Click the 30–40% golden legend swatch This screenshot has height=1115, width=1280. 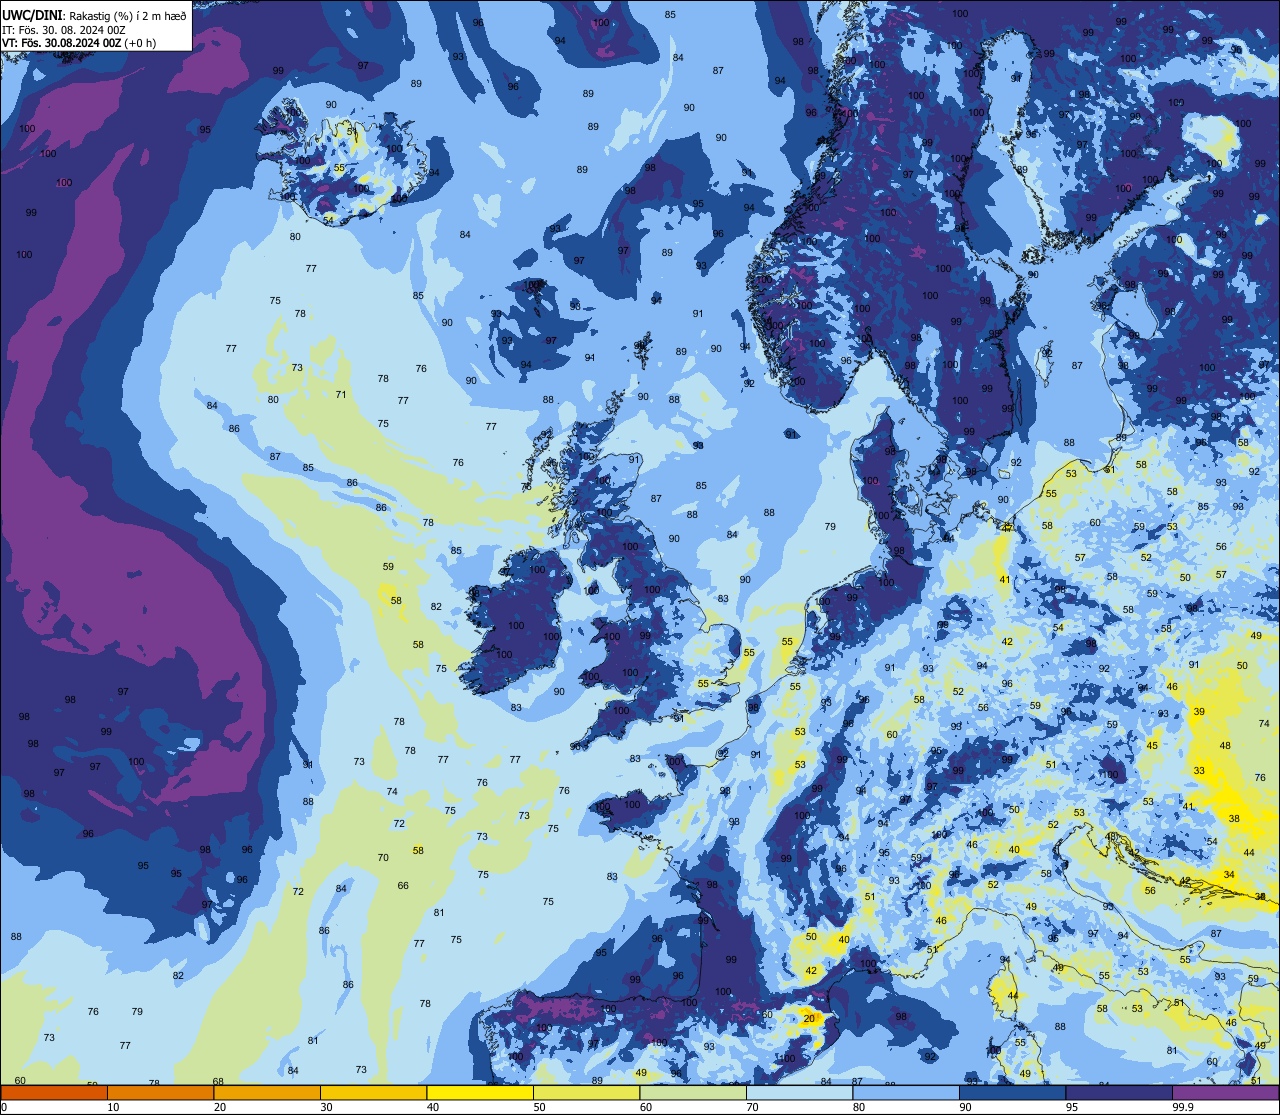point(373,1092)
